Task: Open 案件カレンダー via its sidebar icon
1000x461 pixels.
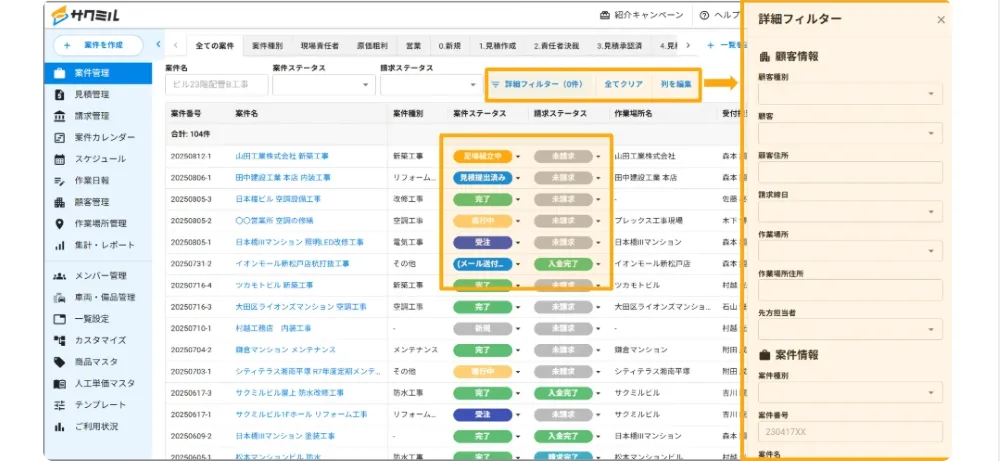Action: pyautogui.click(x=59, y=138)
